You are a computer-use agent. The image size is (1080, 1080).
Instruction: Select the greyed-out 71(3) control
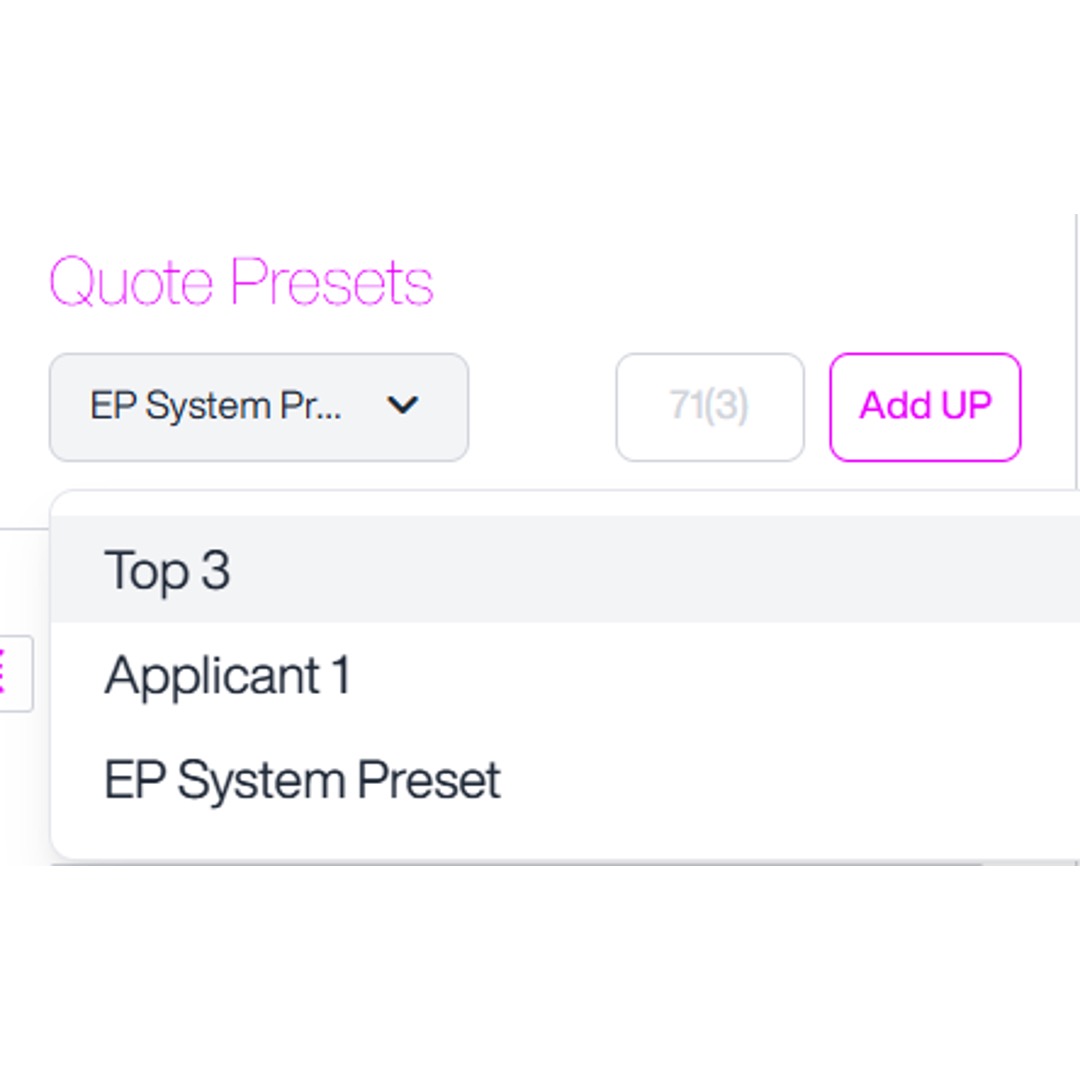point(709,407)
